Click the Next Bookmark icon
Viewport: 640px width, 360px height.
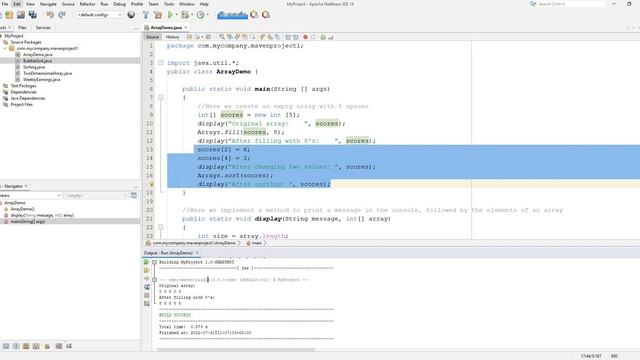(270, 37)
